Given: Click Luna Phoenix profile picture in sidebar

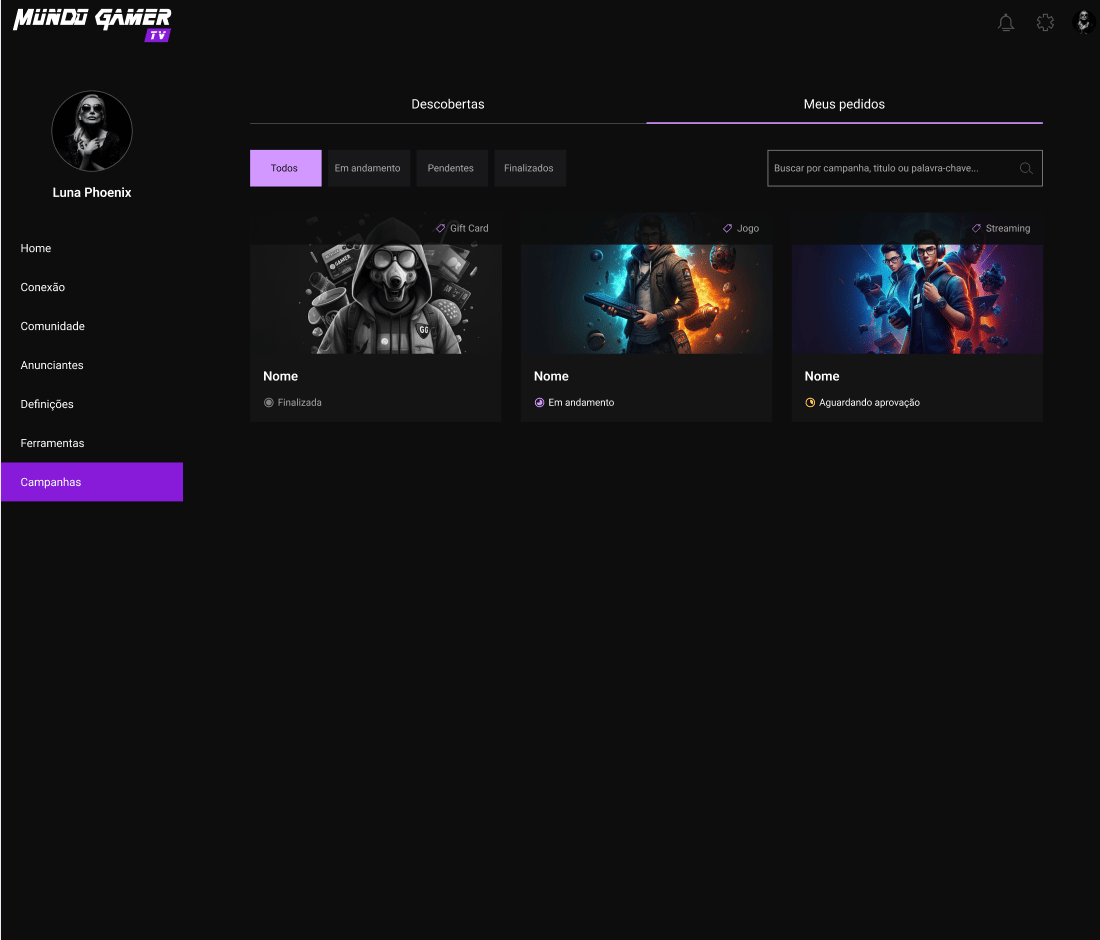Looking at the screenshot, I should [x=92, y=131].
